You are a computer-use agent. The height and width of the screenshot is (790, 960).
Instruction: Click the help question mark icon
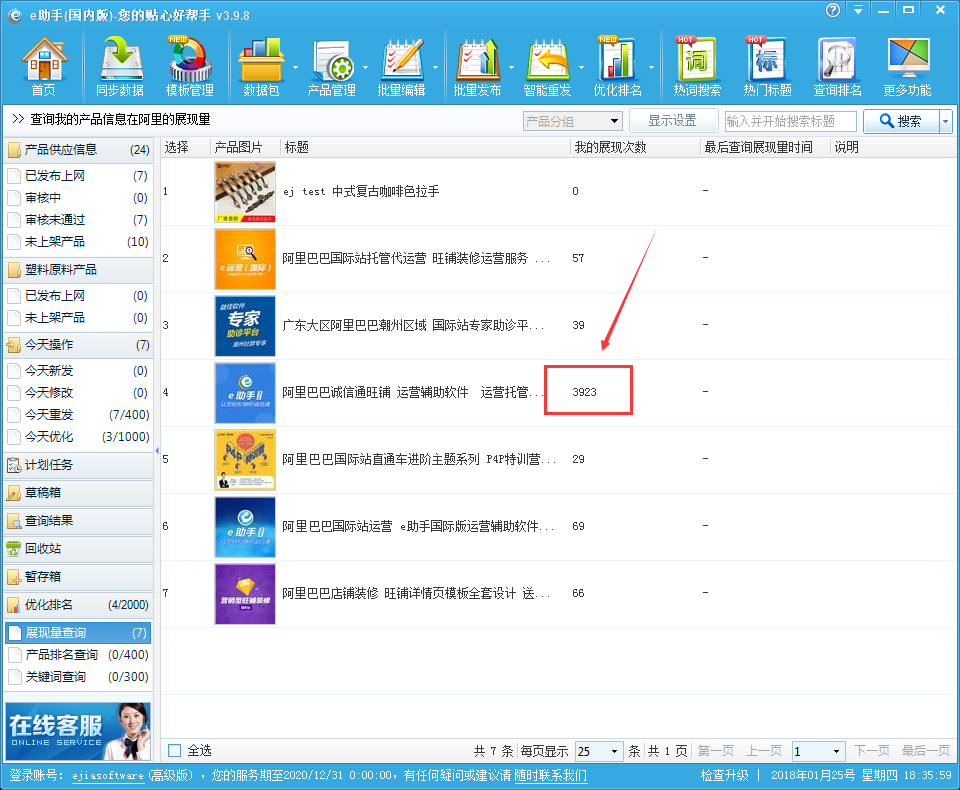pos(833,10)
